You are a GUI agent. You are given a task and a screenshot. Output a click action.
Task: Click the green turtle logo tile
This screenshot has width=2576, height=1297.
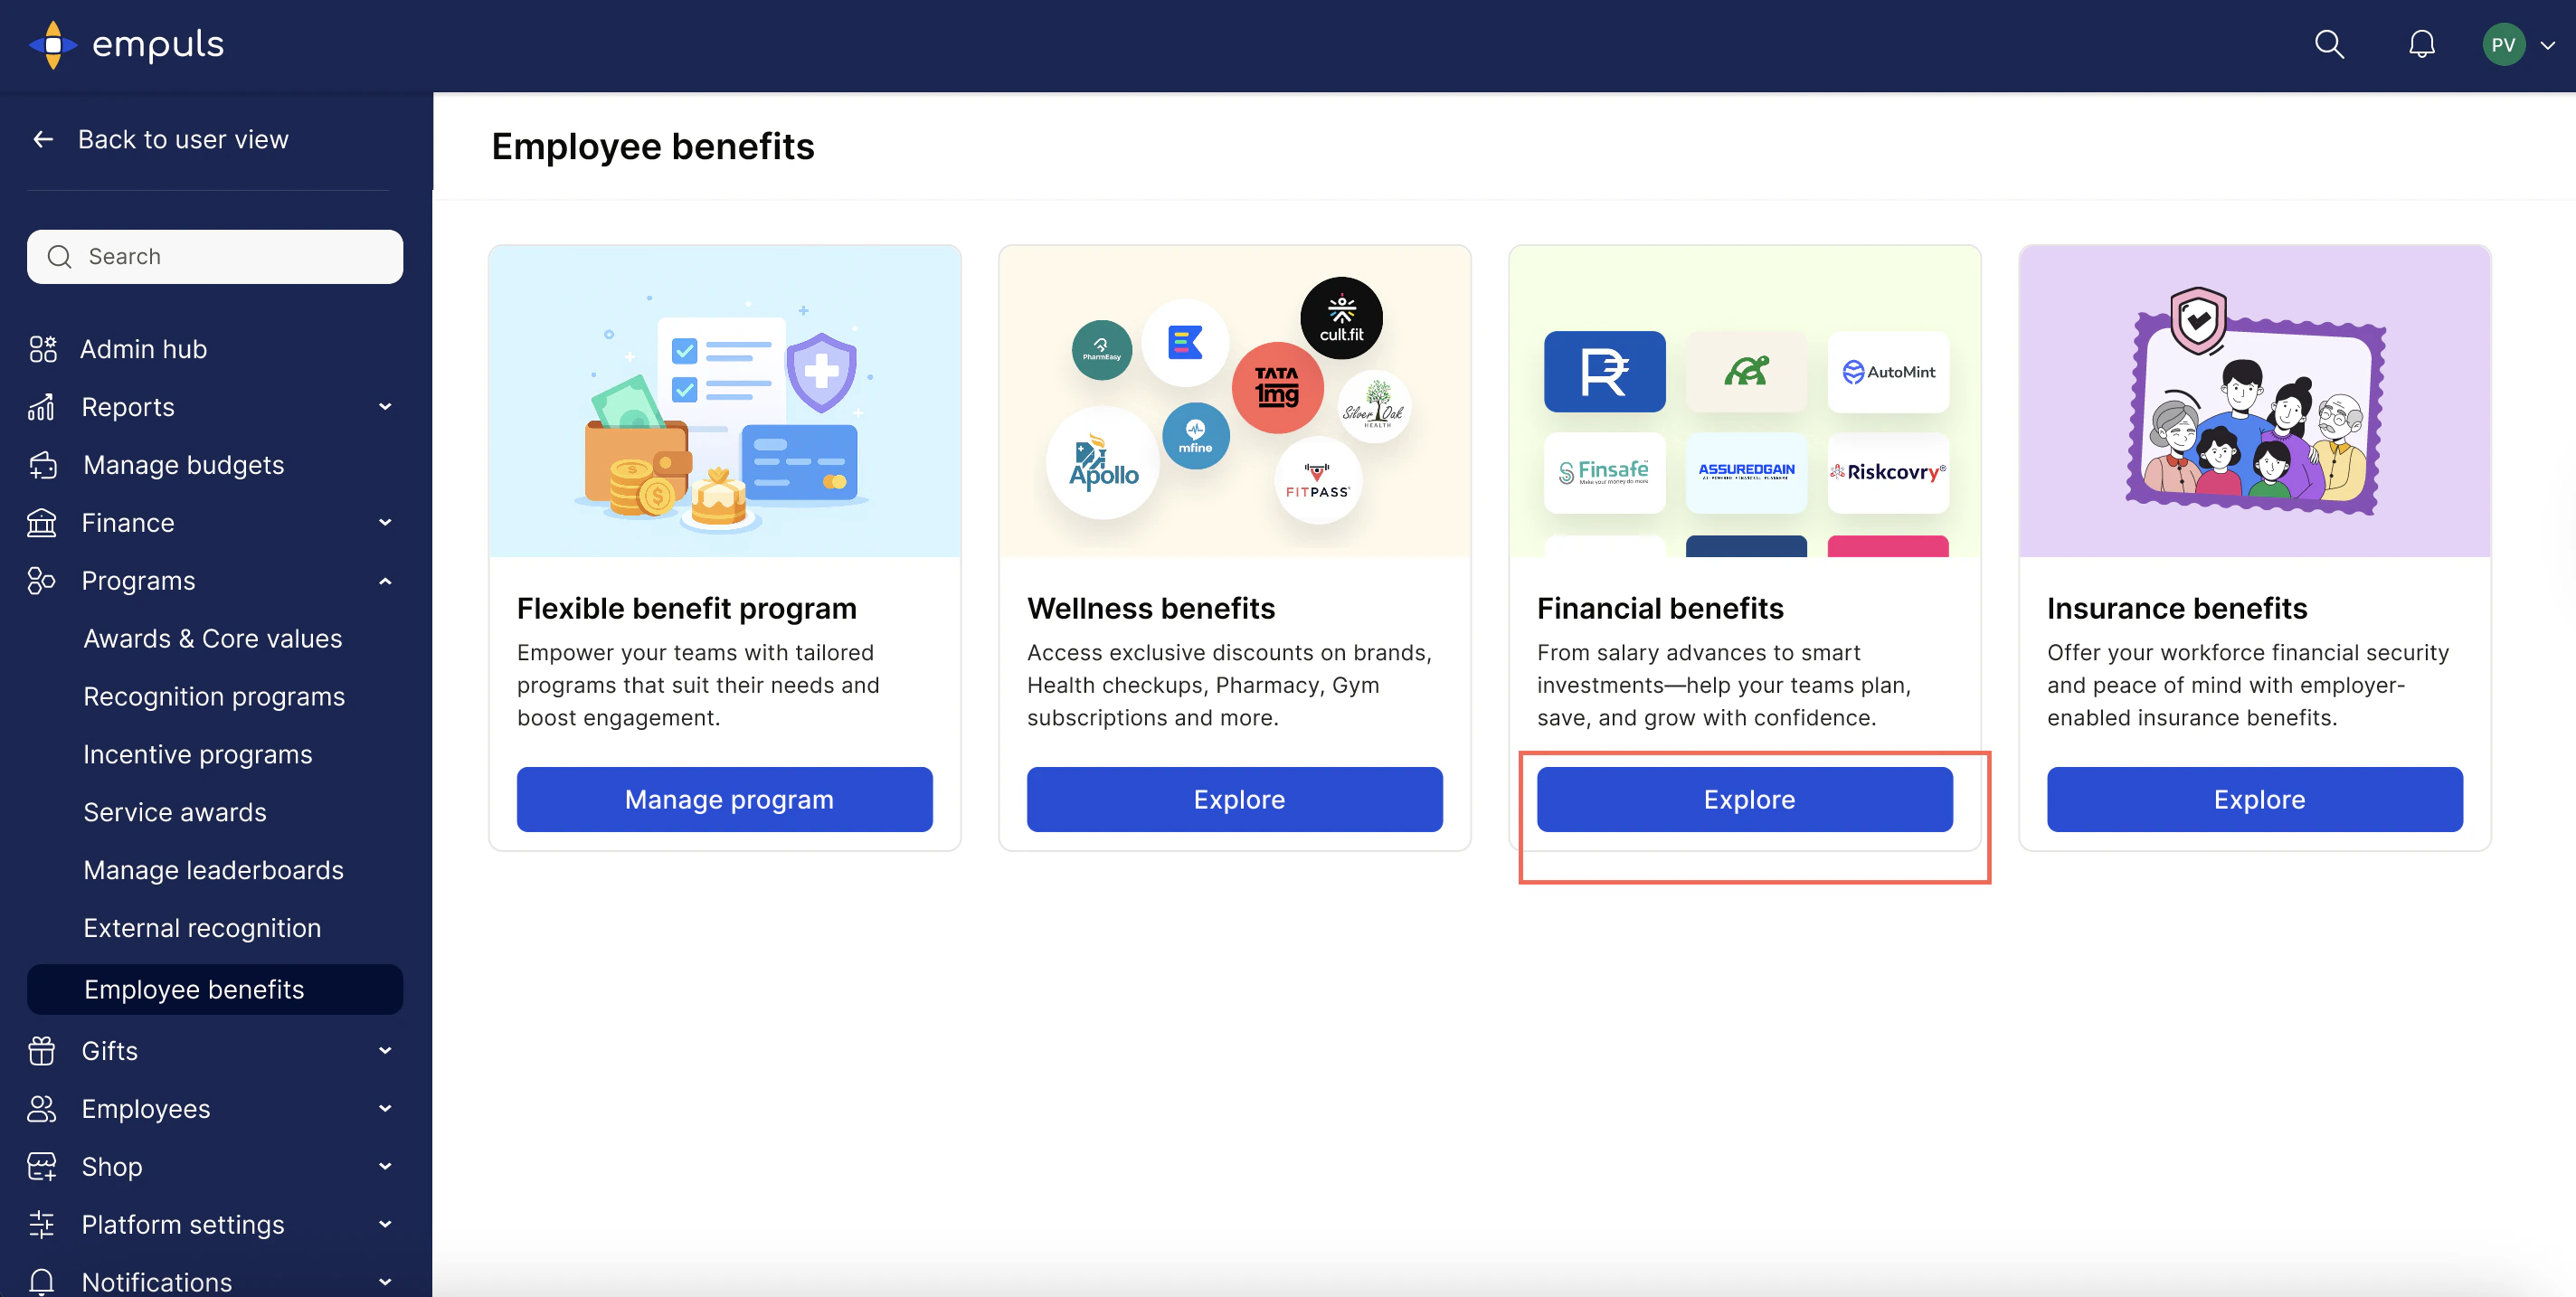(x=1746, y=372)
